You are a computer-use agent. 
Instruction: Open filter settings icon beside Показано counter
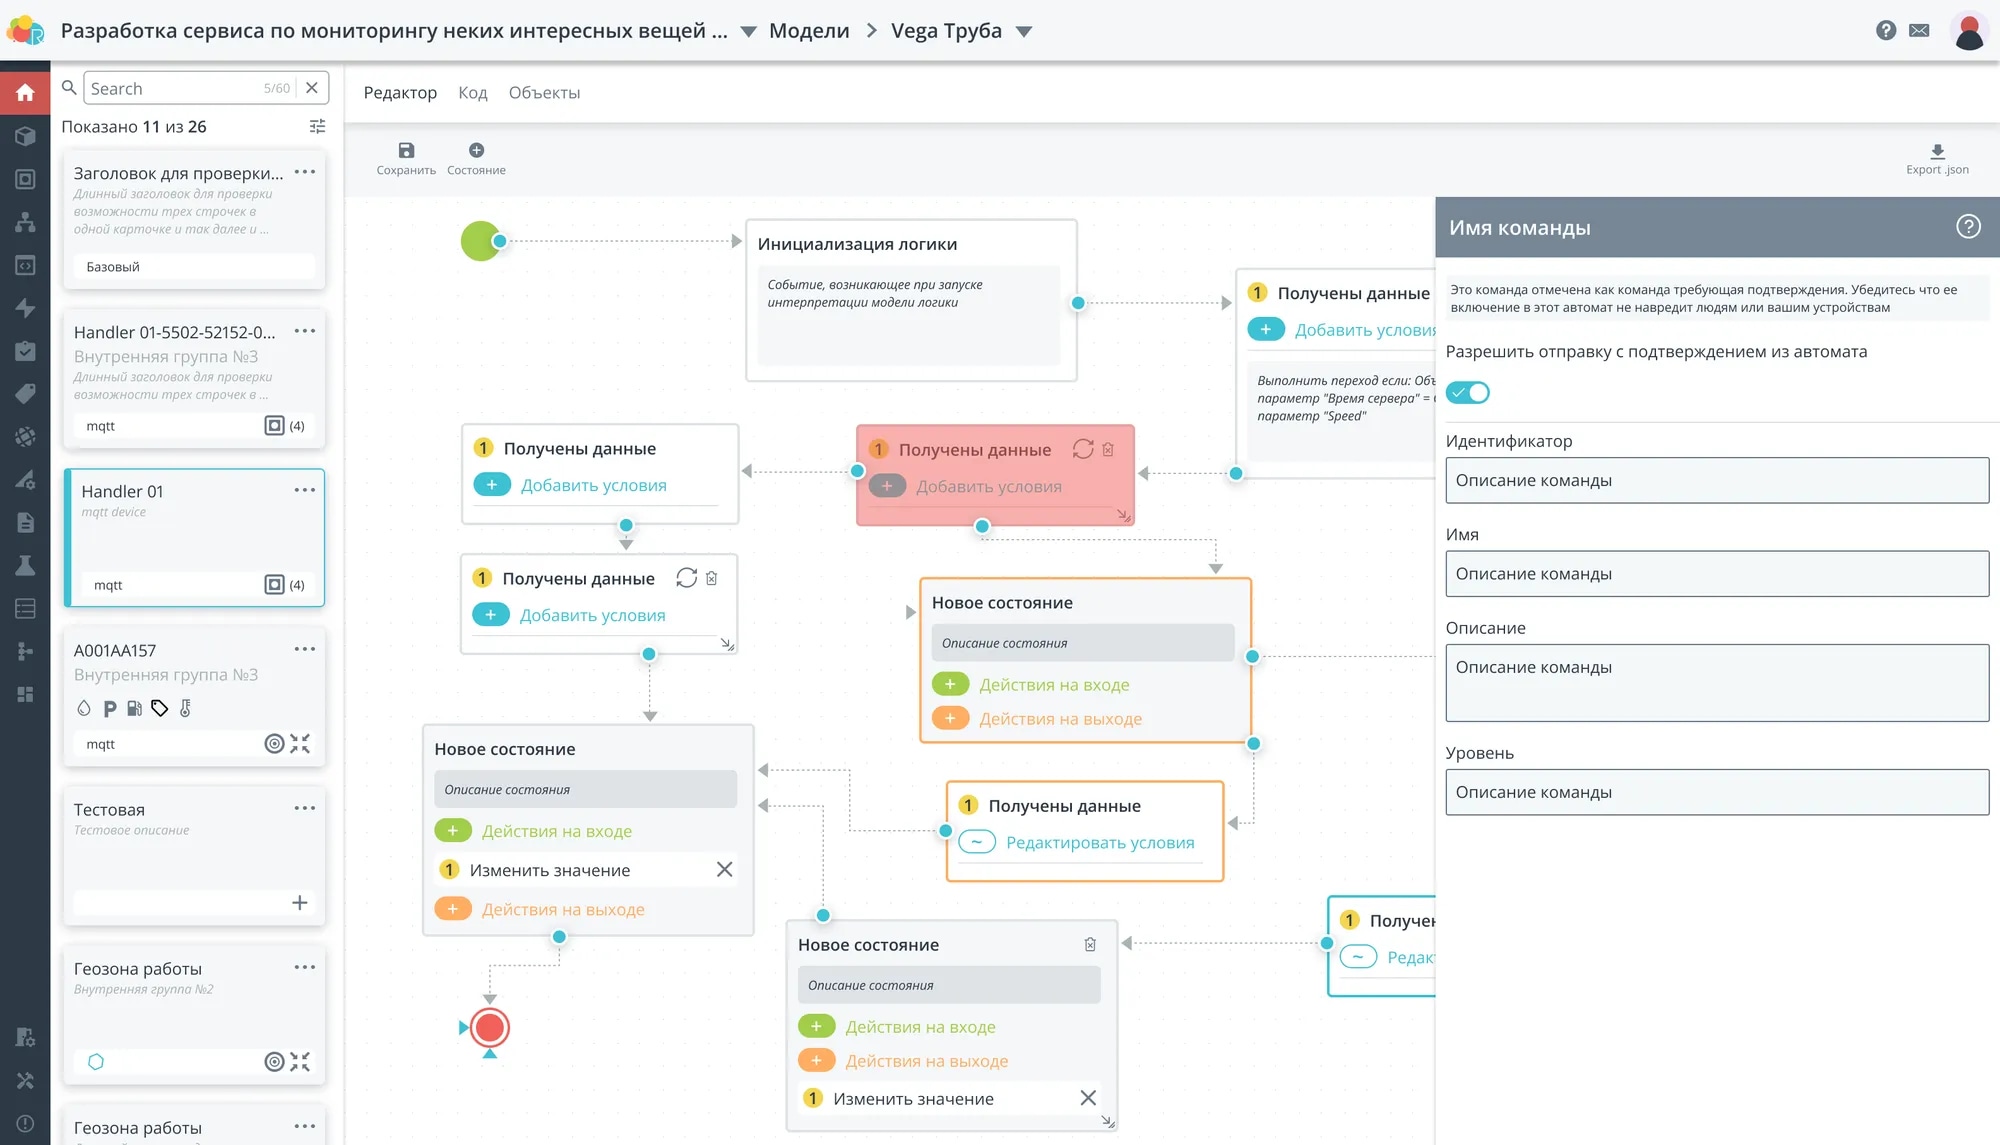(x=317, y=126)
